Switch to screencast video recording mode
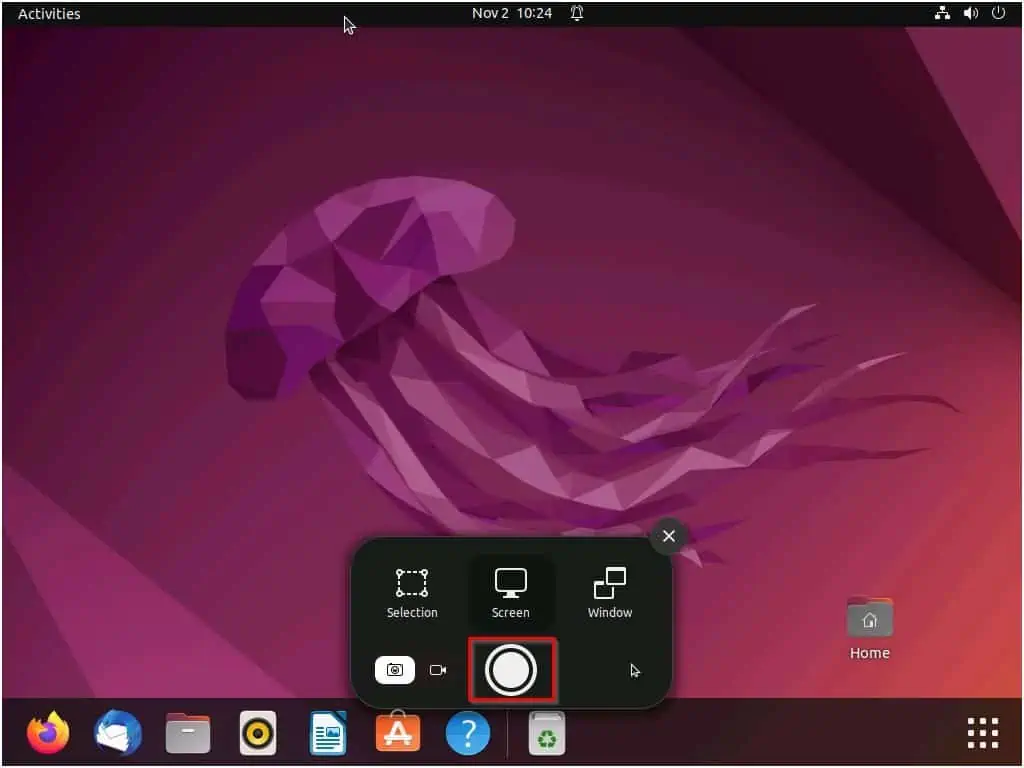Screen dimensions: 1024x768 [437, 670]
